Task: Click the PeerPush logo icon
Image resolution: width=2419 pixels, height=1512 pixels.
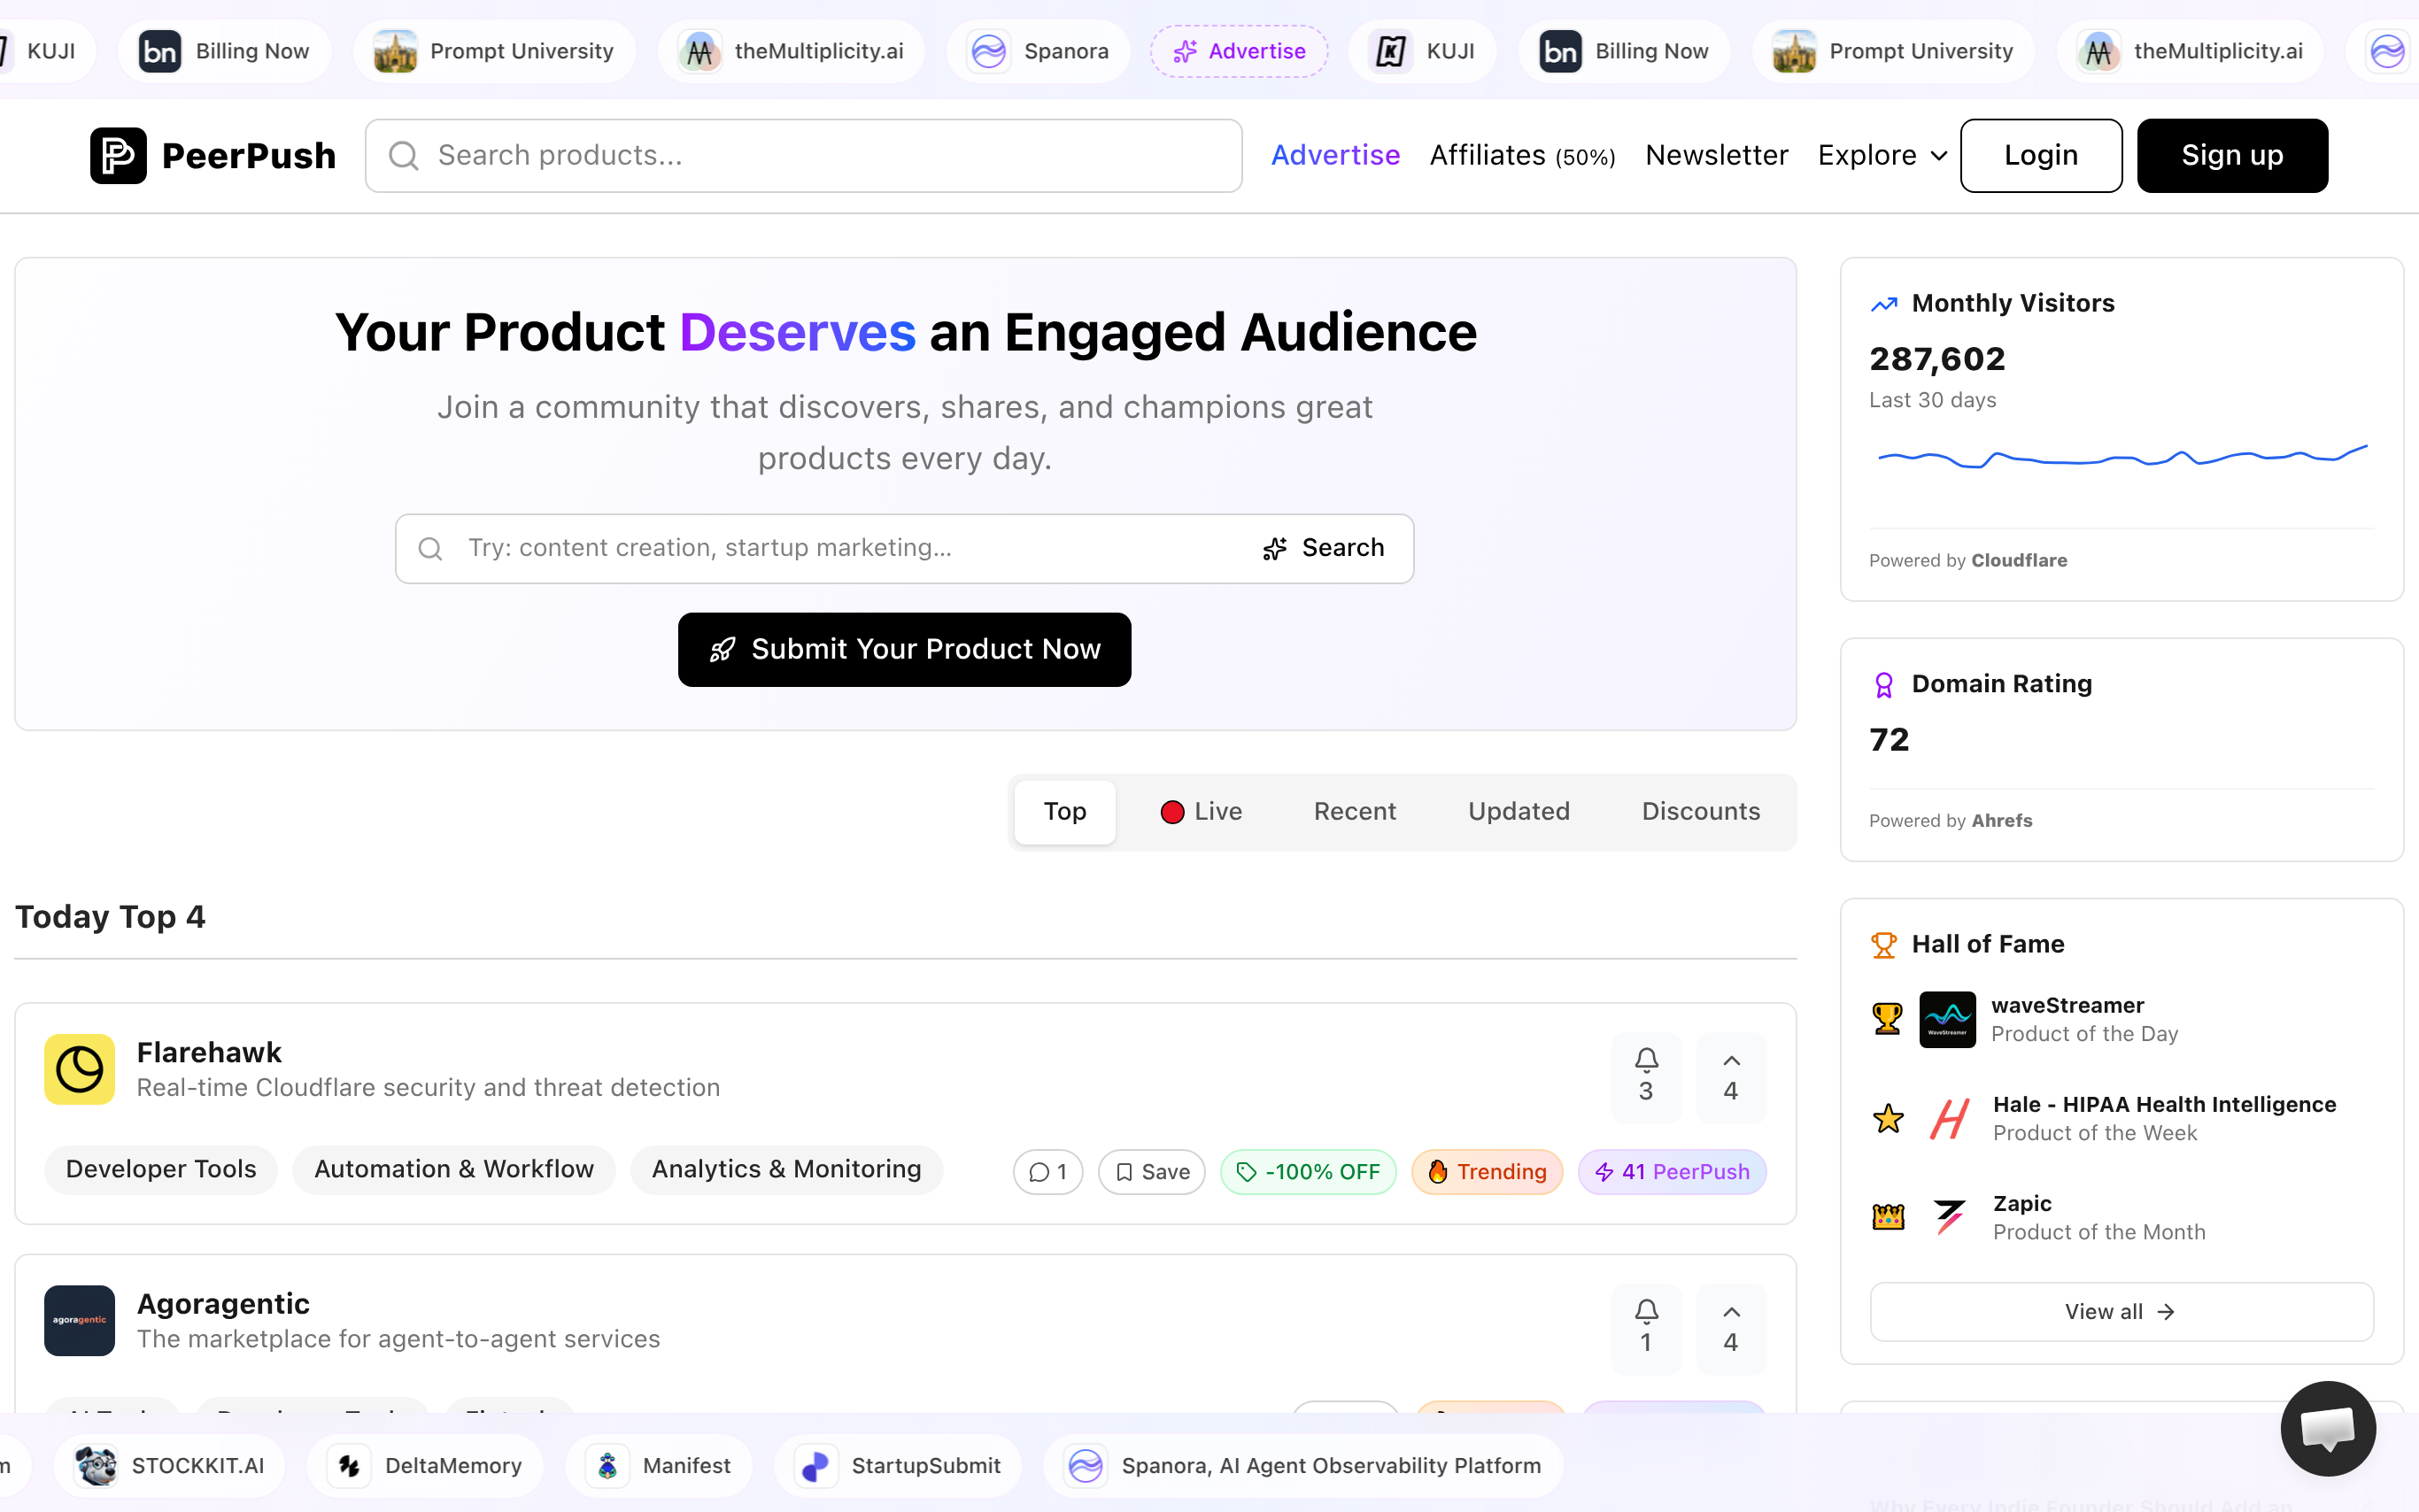Action: 118,155
